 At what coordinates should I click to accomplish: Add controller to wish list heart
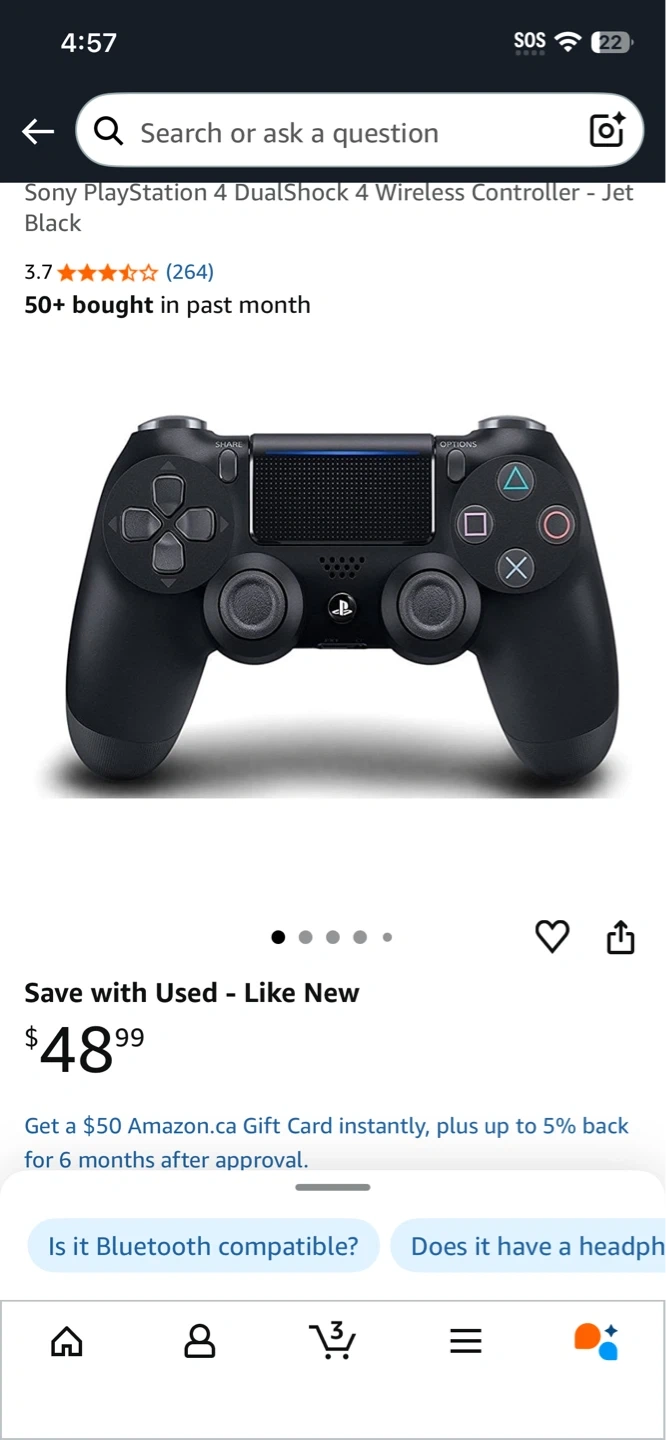pyautogui.click(x=552, y=937)
